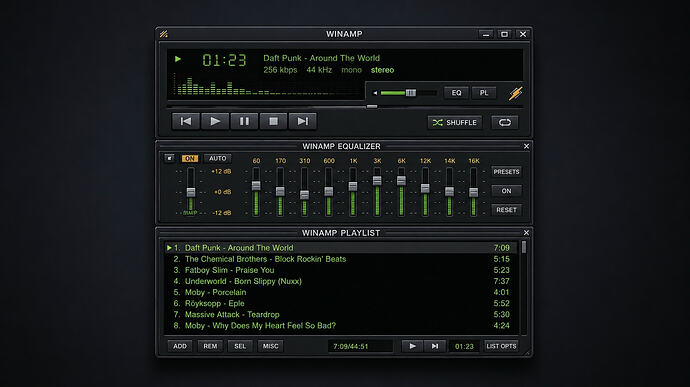Close the Winamp Equalizer panel
Viewport: 690px width, 387px height.
[x=526, y=146]
